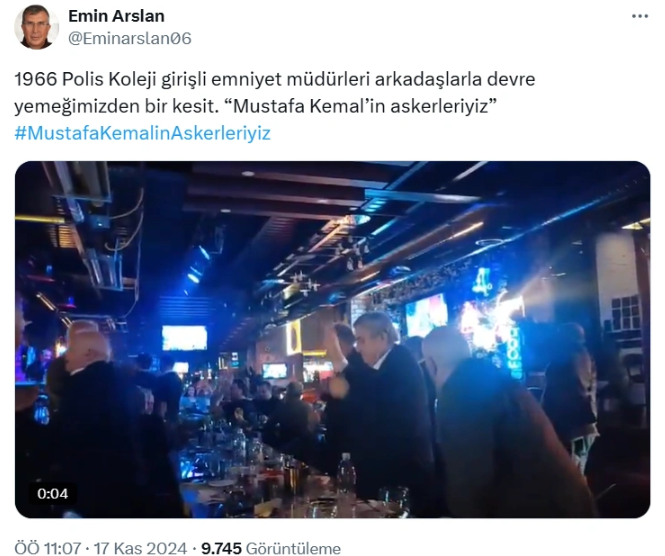
Task: Follow the #MustafaKemalinAskerleriyiz hashtag link
Action: (x=142, y=133)
